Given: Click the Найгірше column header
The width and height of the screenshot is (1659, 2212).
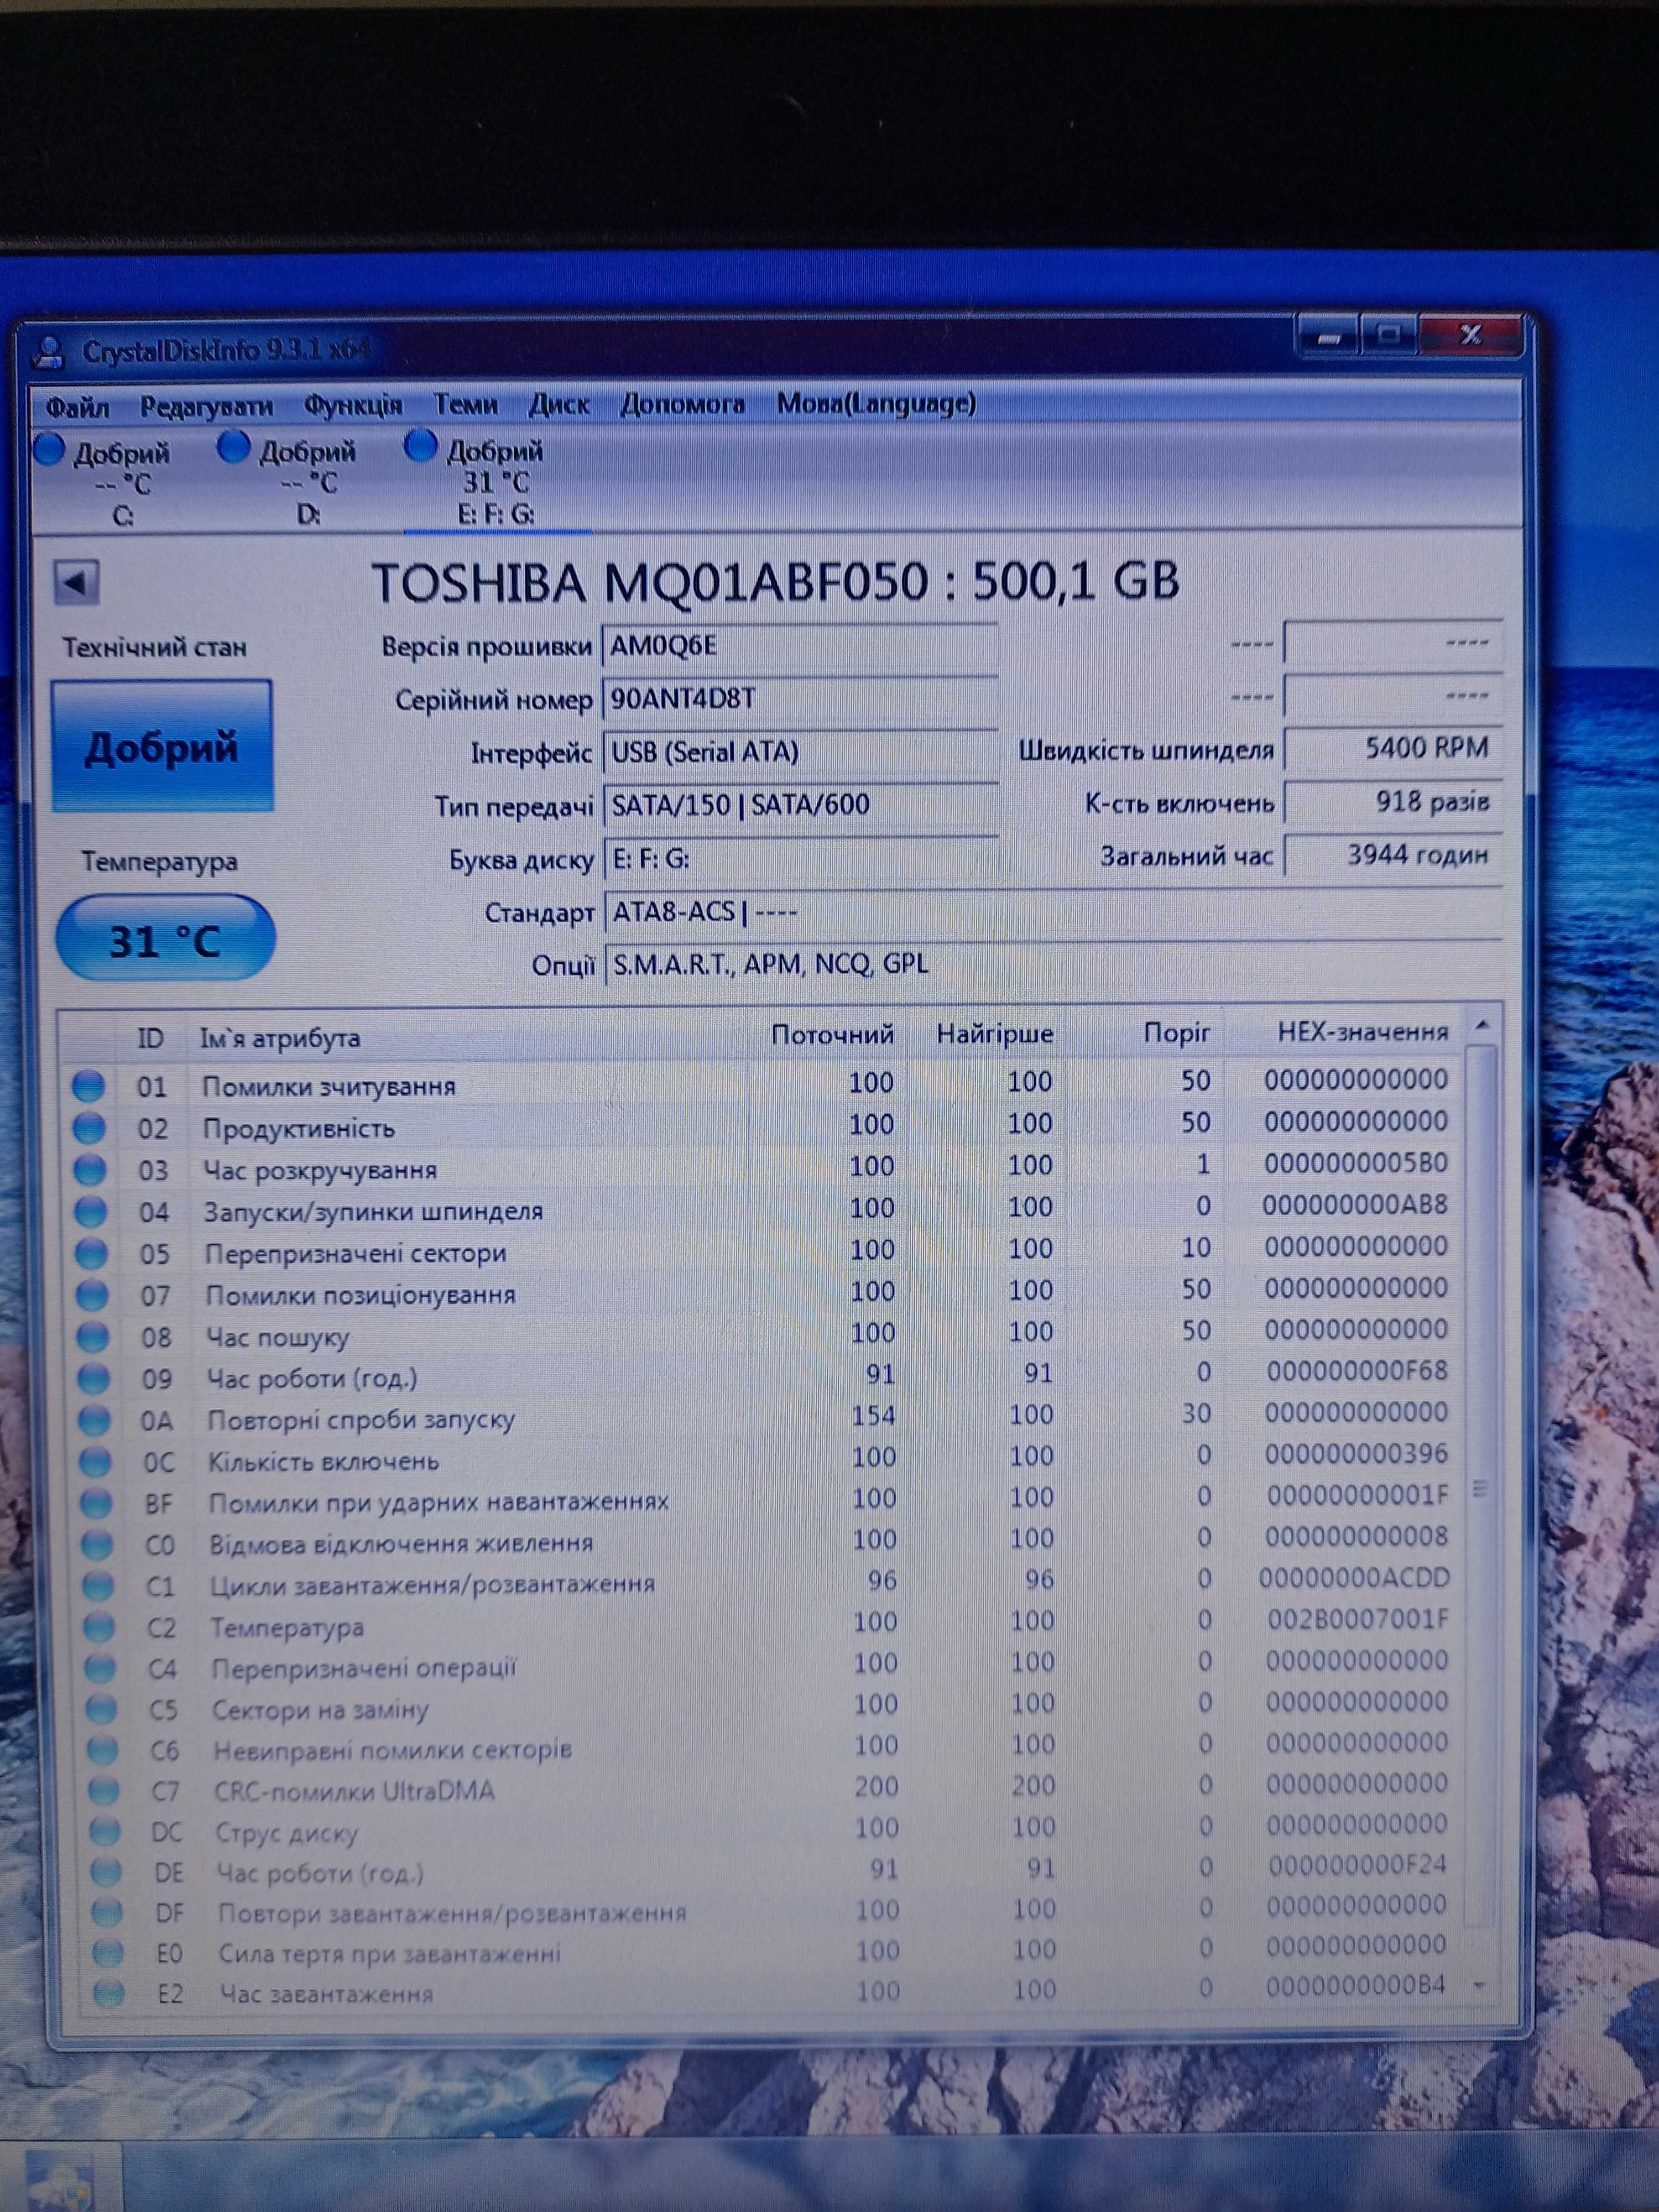Looking at the screenshot, I should tap(995, 1034).
